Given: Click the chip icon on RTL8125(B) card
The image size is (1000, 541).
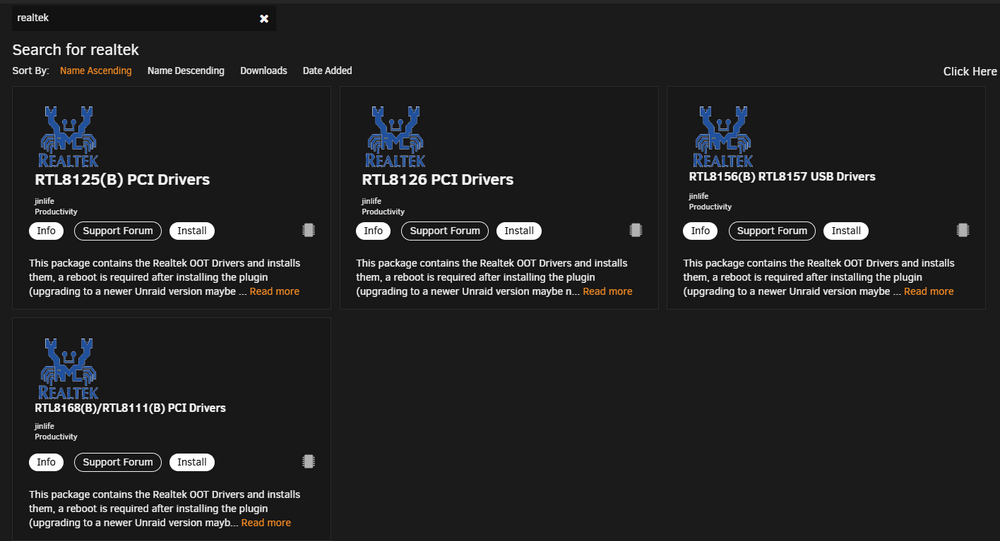Looking at the screenshot, I should click(309, 230).
